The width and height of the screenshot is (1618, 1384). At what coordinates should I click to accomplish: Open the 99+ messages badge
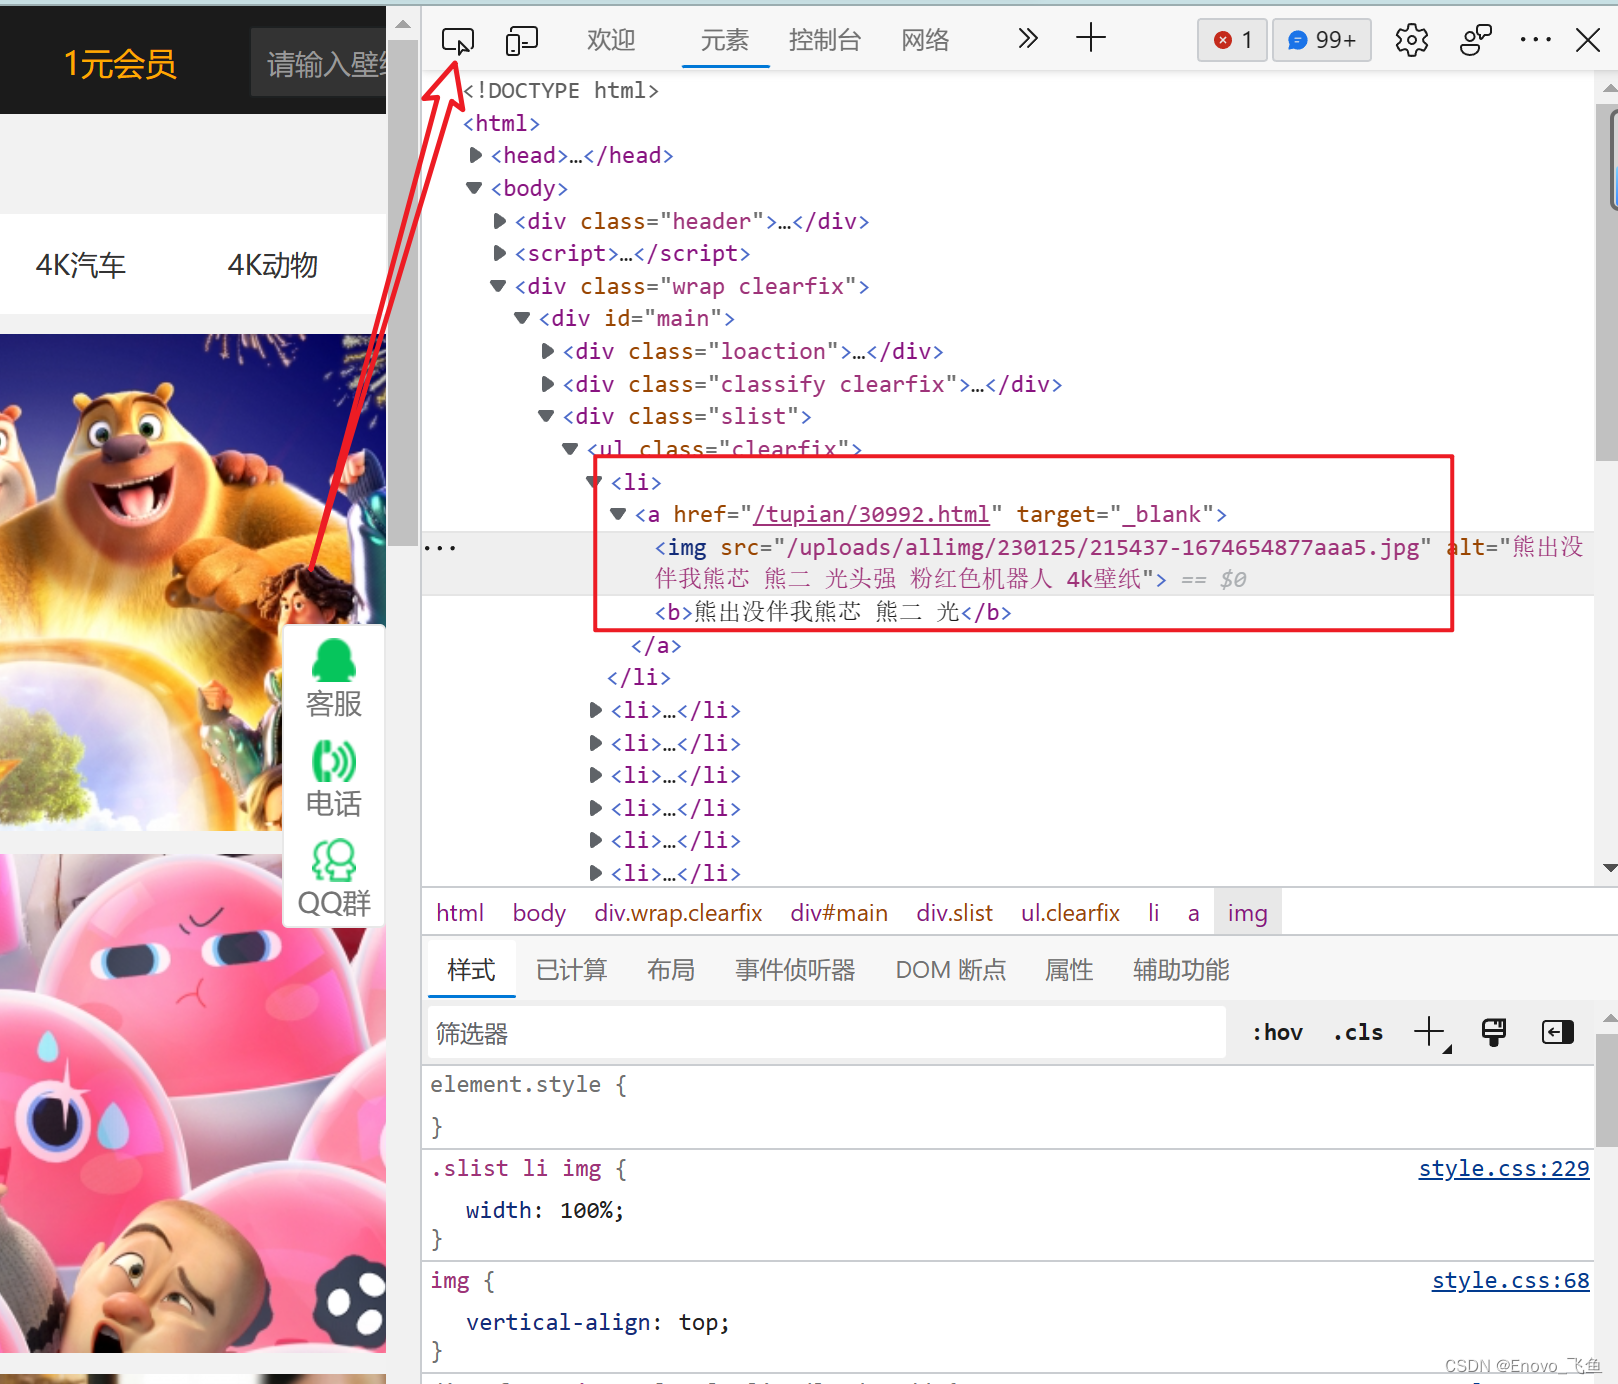tap(1321, 40)
